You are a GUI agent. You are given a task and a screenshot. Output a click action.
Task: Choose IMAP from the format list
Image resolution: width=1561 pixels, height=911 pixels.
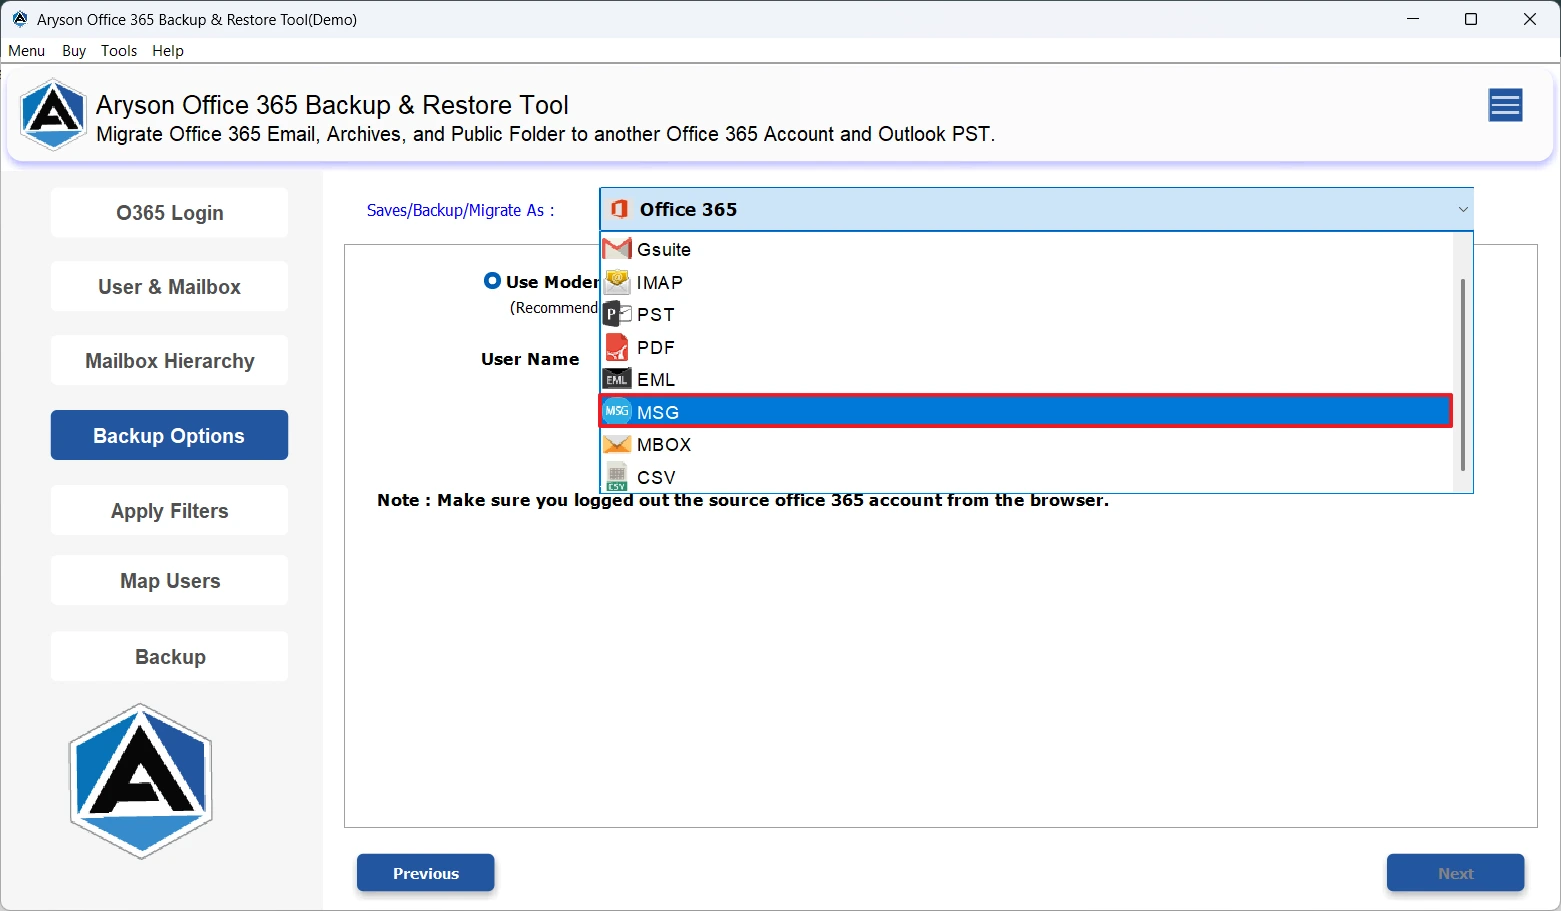(1026, 282)
